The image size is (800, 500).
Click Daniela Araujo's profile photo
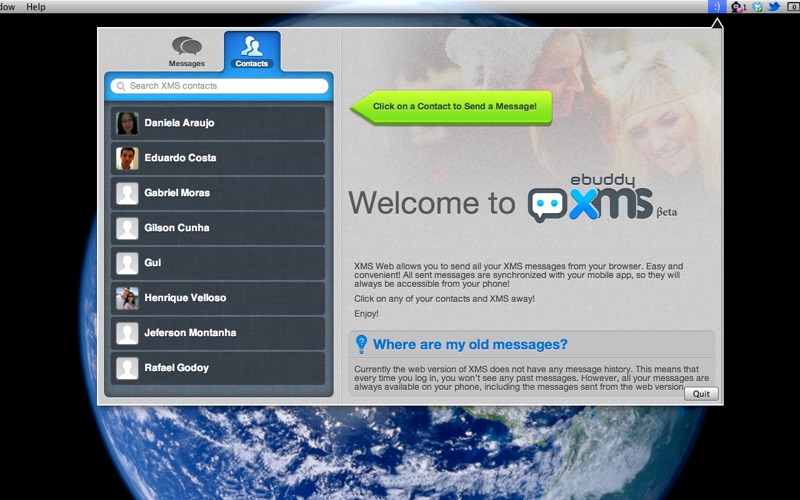tap(127, 123)
